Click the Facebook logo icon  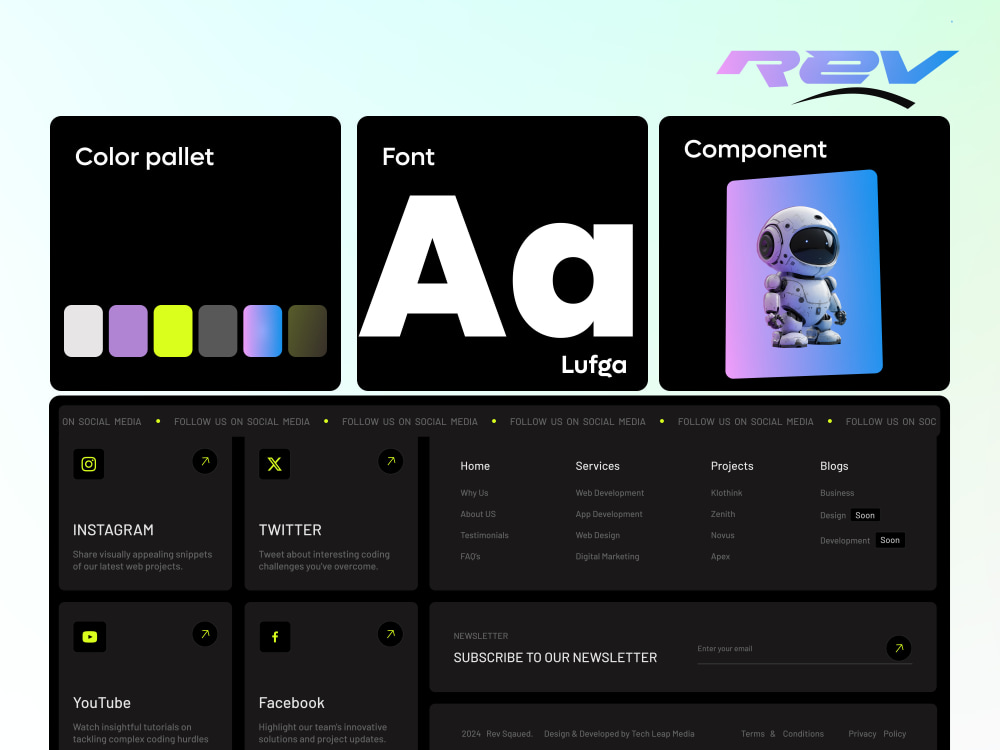tap(275, 636)
